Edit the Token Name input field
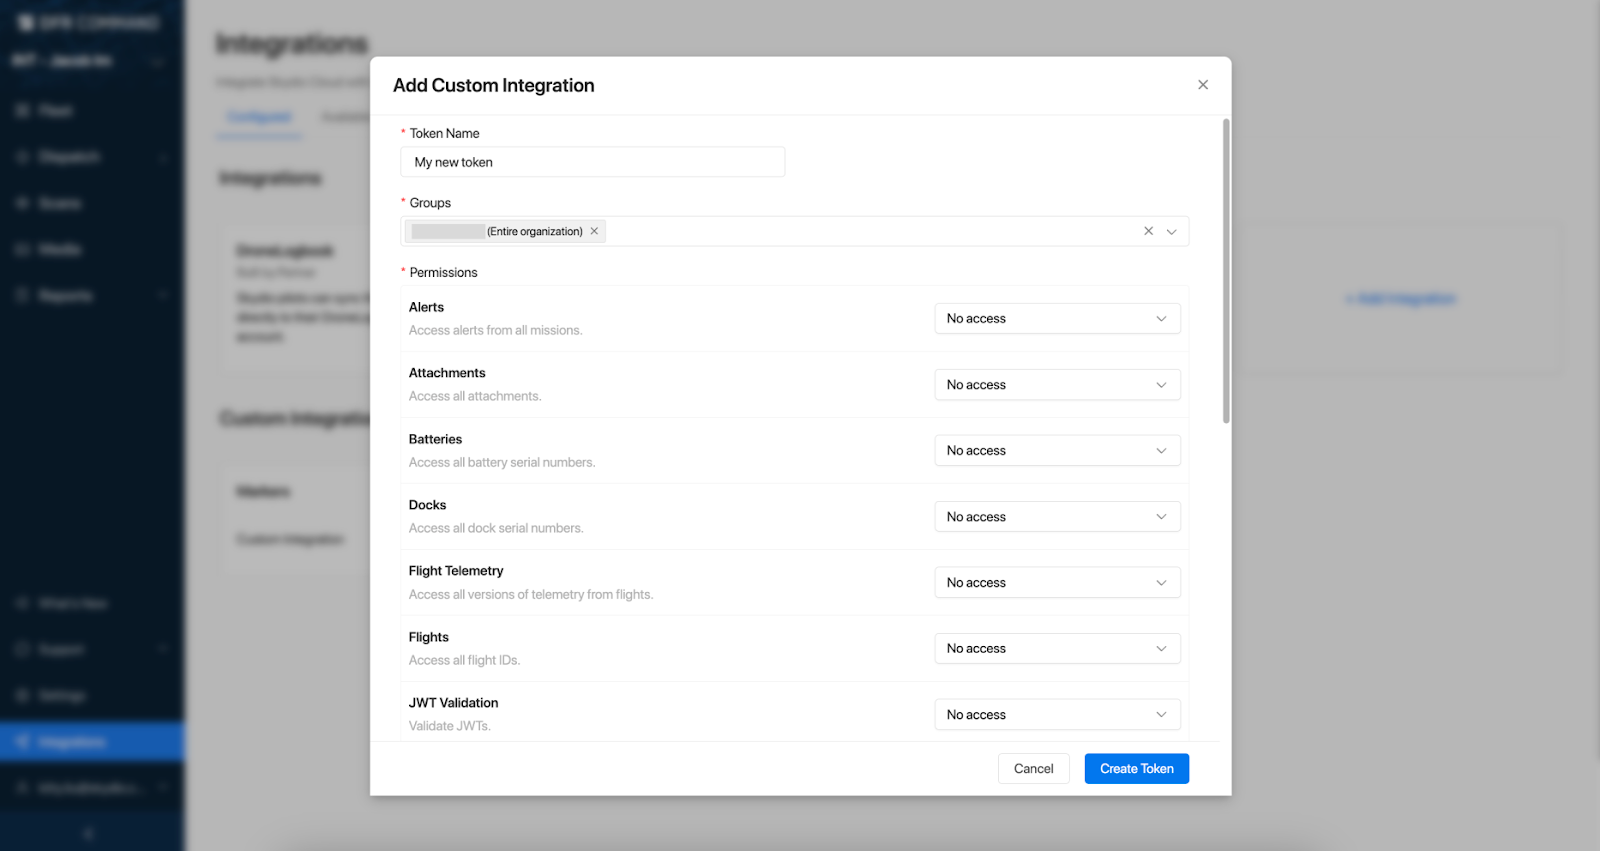Screen dimensions: 1600x851 593,162
